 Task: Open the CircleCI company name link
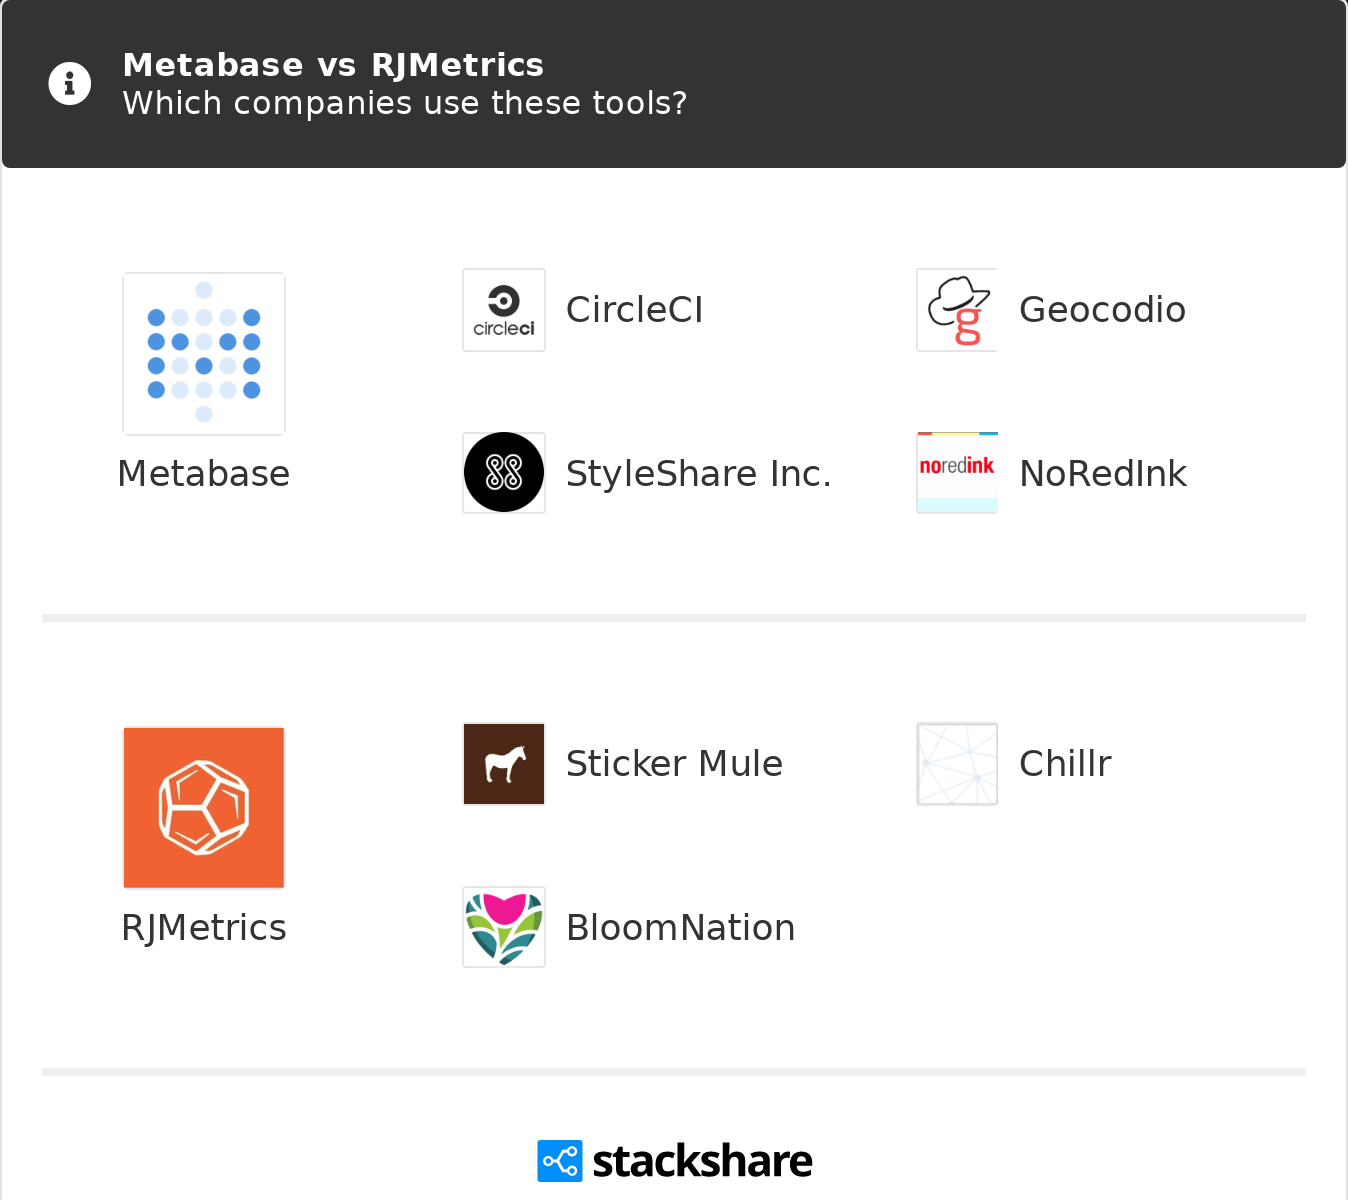pyautogui.click(x=634, y=310)
